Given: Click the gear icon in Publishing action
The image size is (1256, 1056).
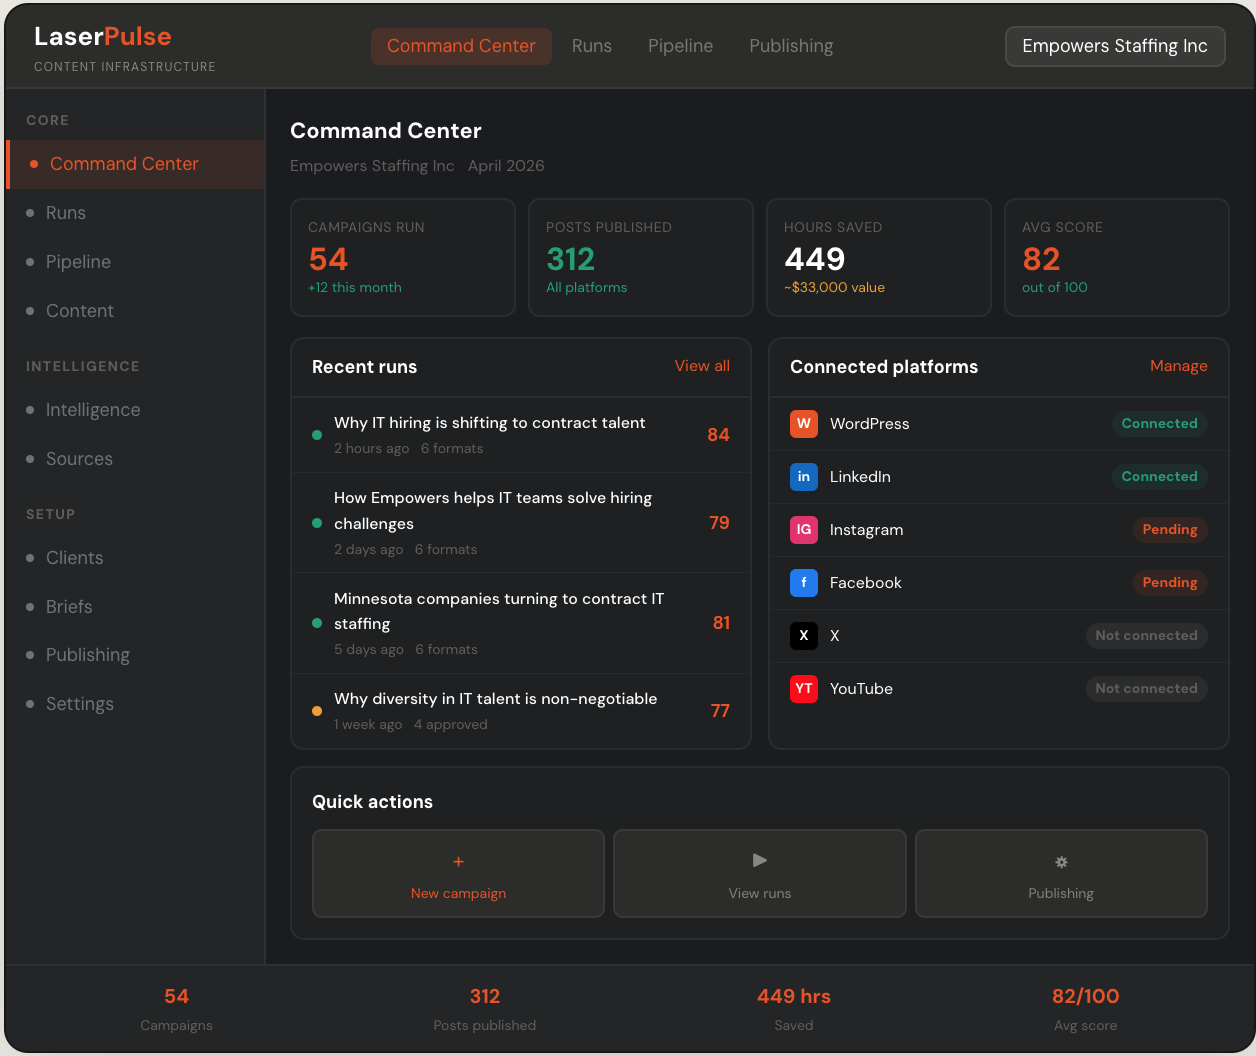Looking at the screenshot, I should point(1061,862).
